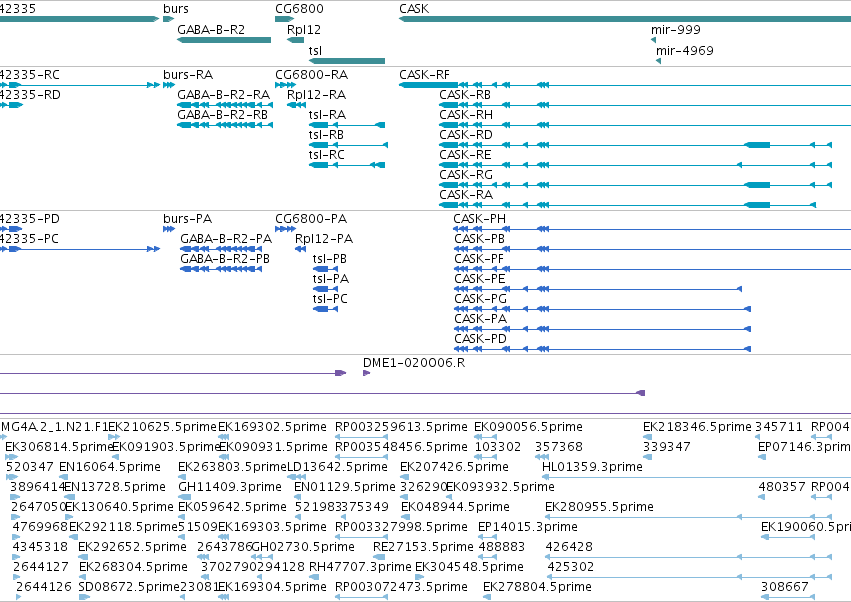The width and height of the screenshot is (851, 602).
Task: Click the 488883 EST label
Action: tap(502, 547)
